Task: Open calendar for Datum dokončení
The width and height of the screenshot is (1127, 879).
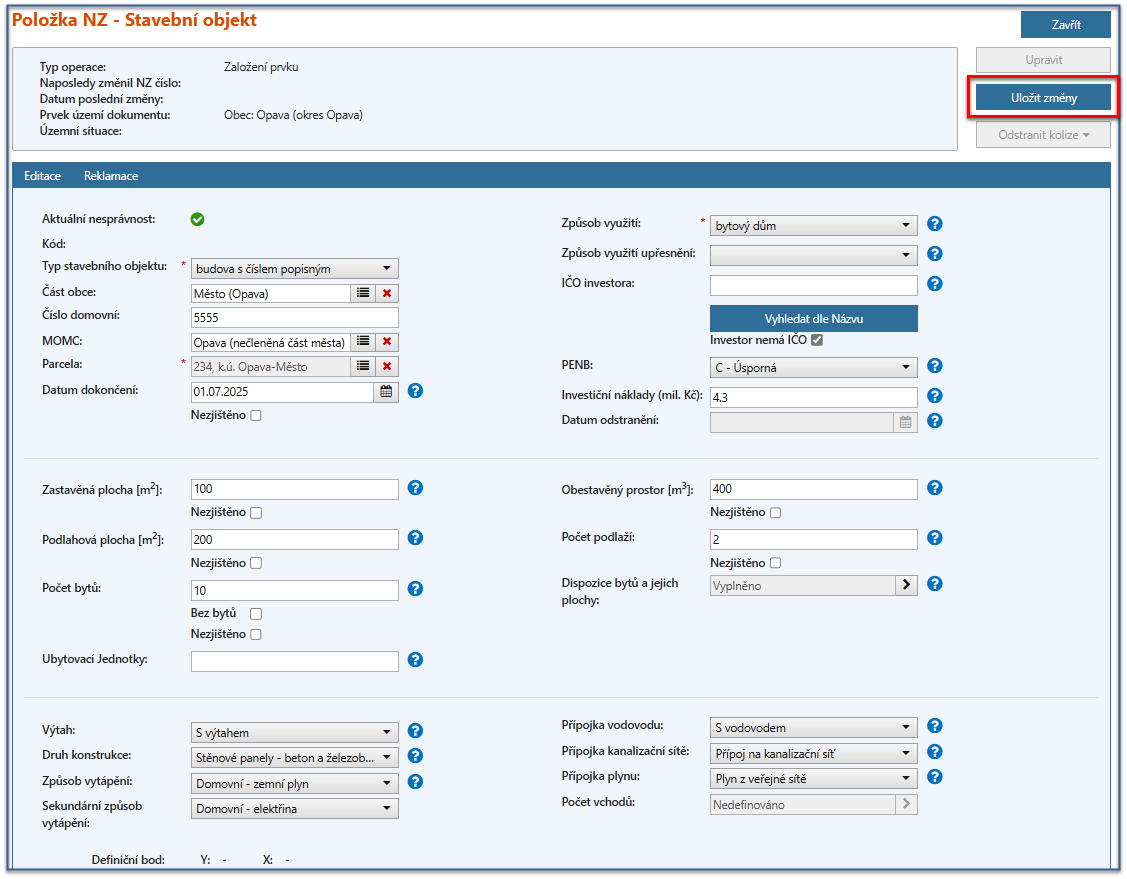Action: (386, 392)
